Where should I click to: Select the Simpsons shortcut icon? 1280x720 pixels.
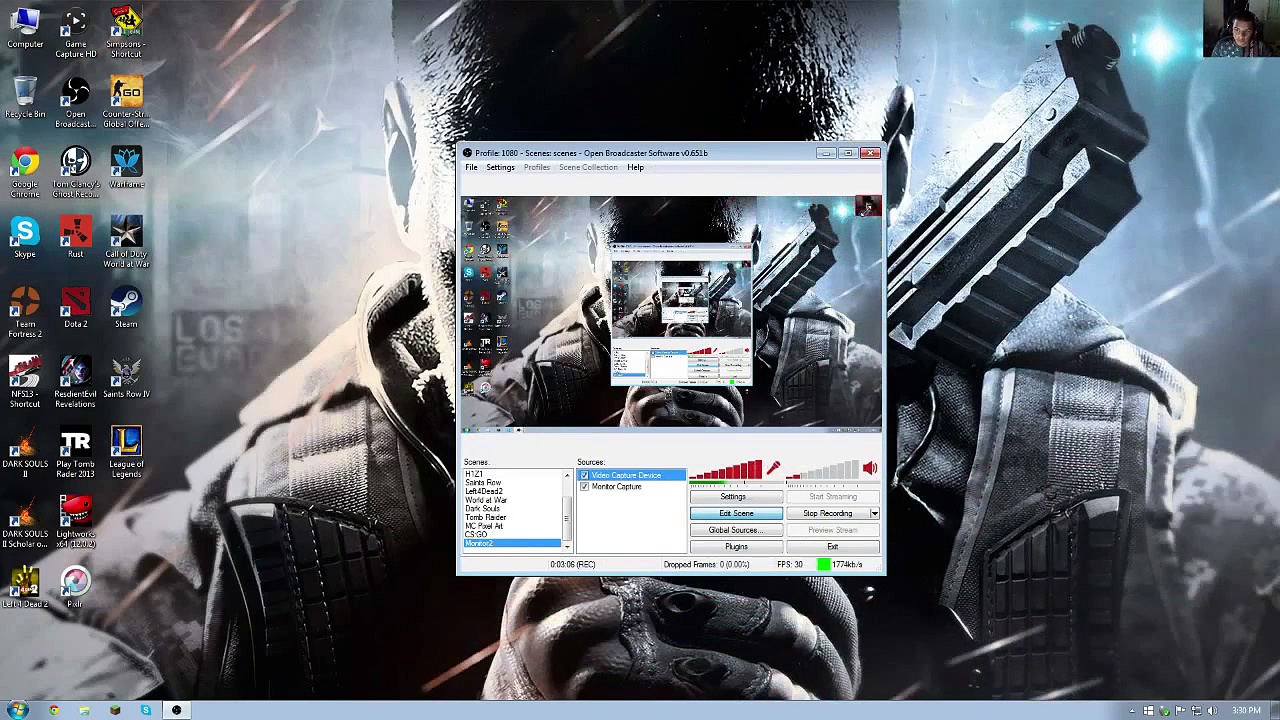click(x=126, y=32)
